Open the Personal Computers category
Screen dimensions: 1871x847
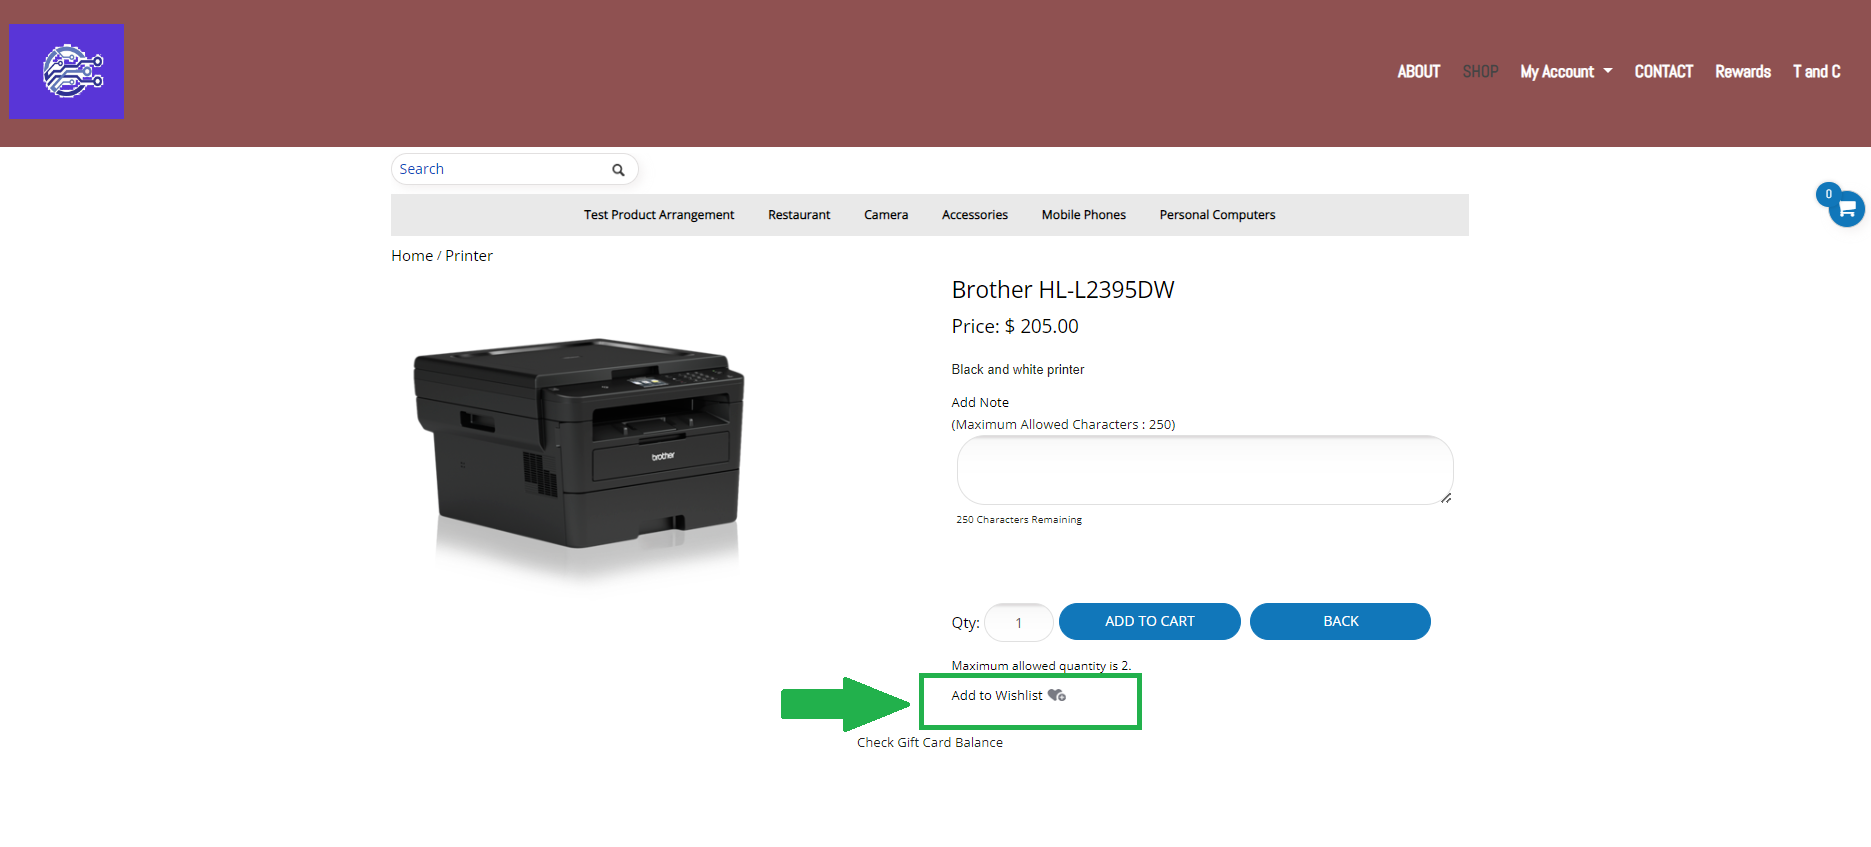point(1217,215)
